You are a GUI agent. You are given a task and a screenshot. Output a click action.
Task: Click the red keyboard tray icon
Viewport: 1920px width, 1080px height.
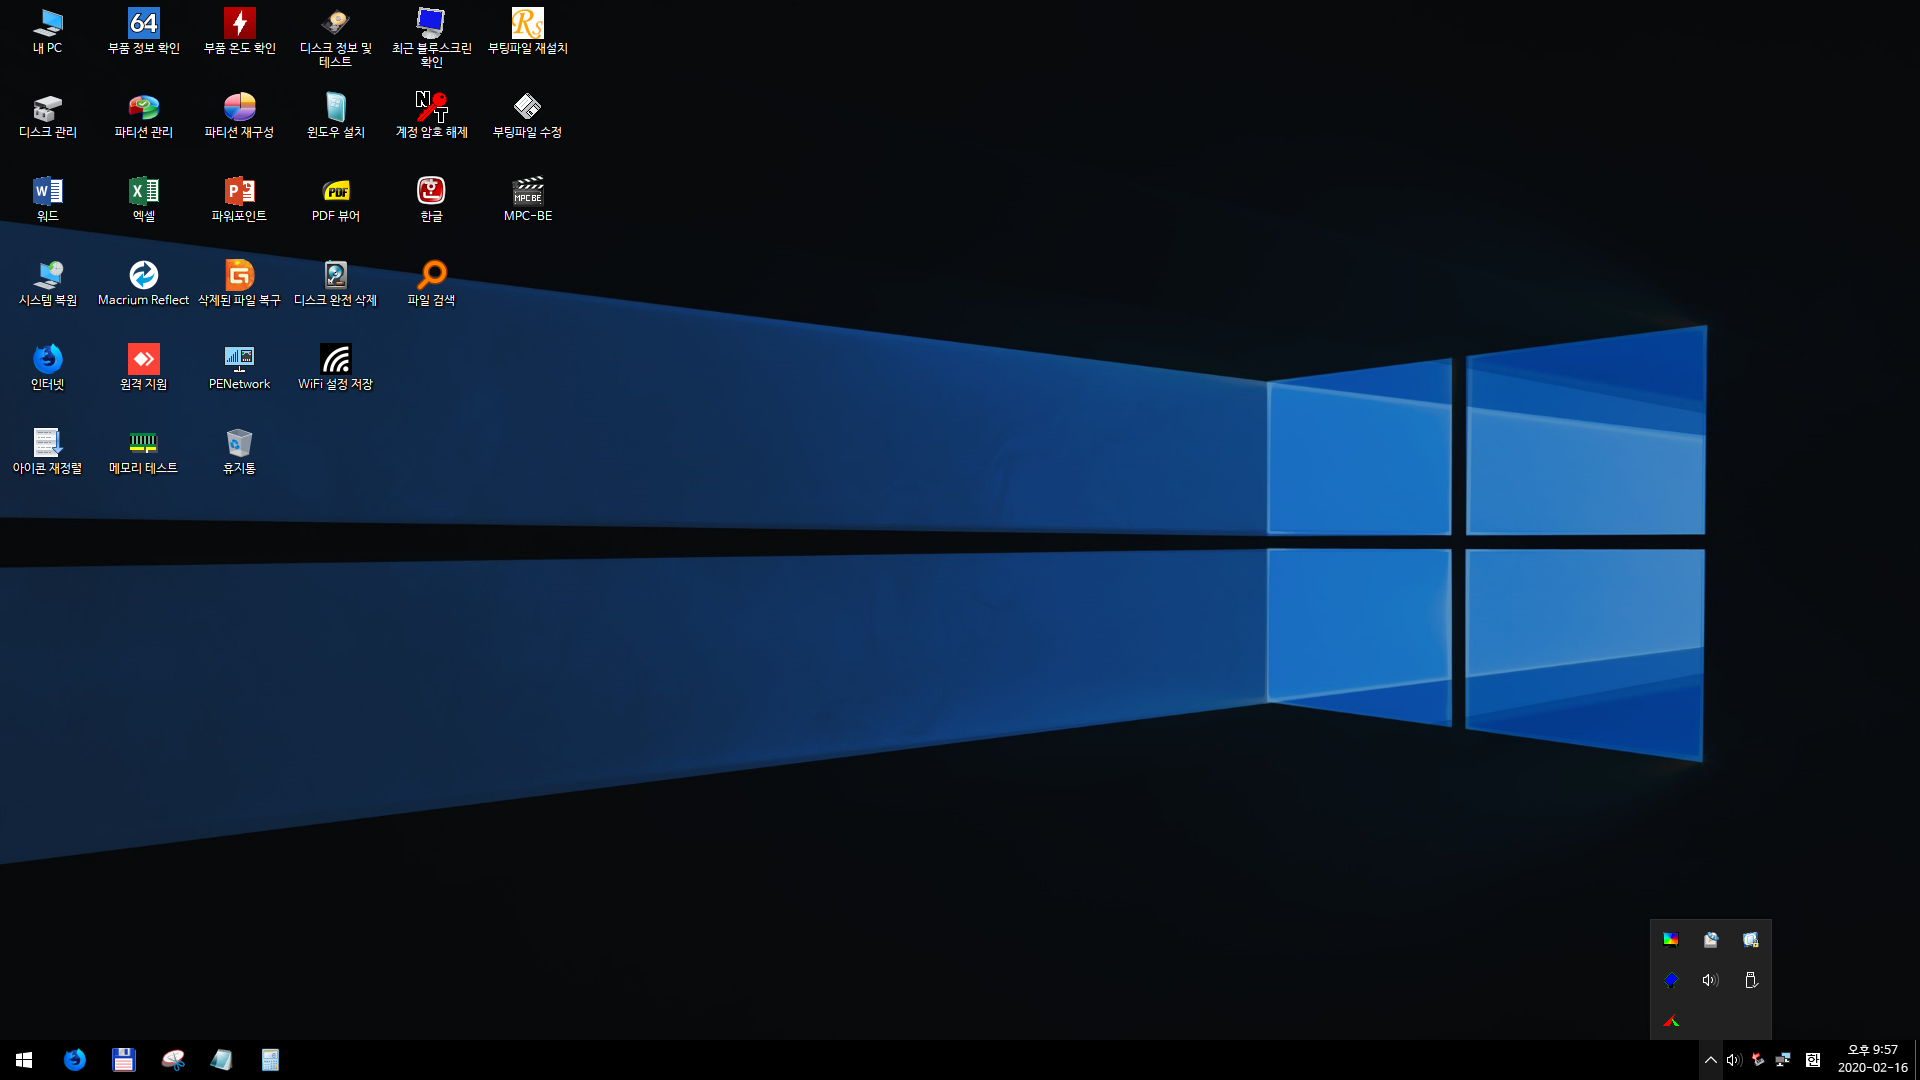1758,1060
